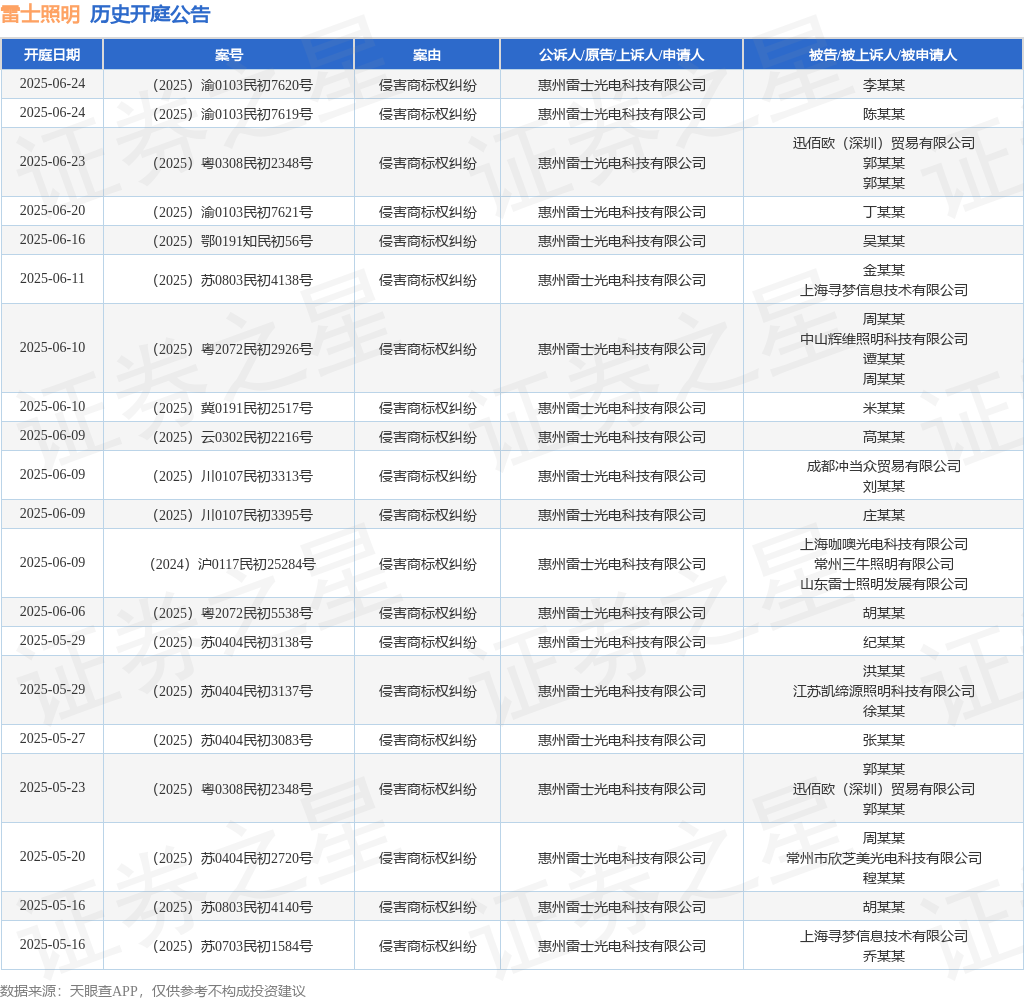
Task: Click case number 鄂0191知民初56号
Action: [232, 241]
